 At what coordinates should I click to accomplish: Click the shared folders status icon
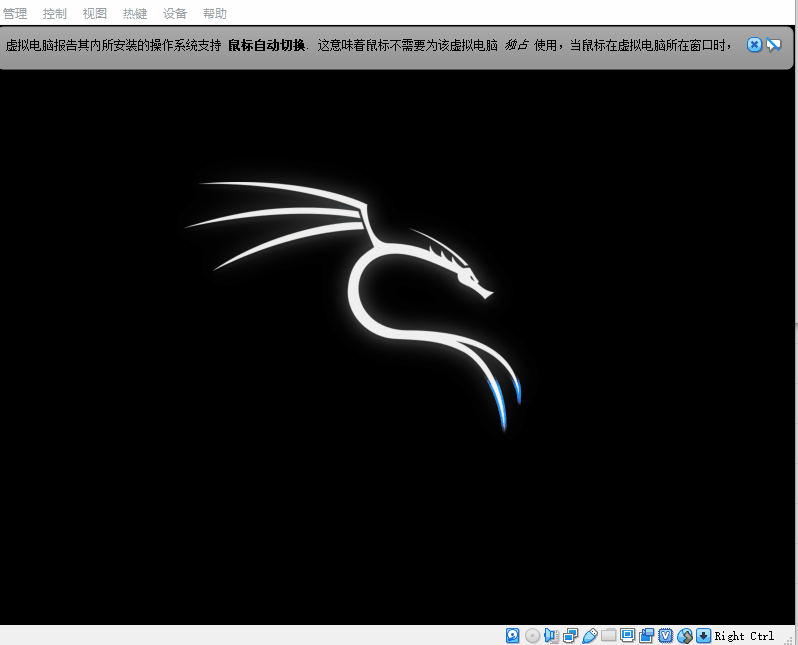[x=608, y=635]
